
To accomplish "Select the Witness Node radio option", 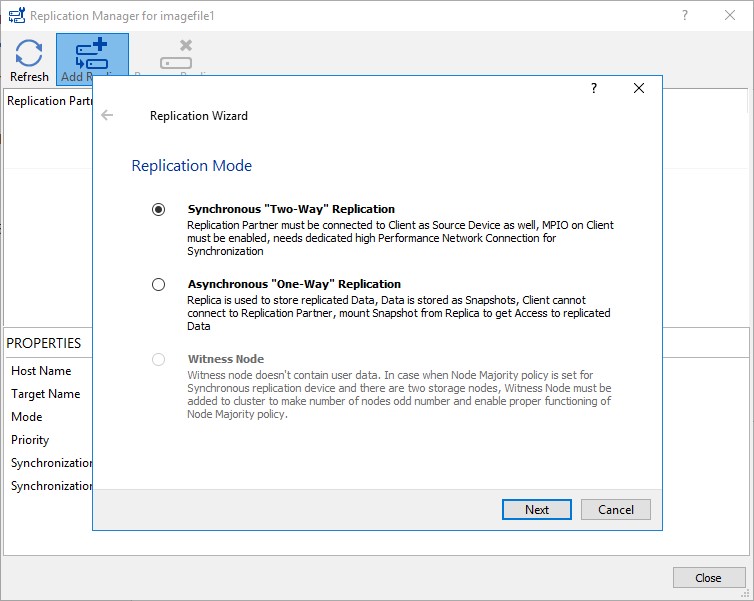I will (x=158, y=359).
